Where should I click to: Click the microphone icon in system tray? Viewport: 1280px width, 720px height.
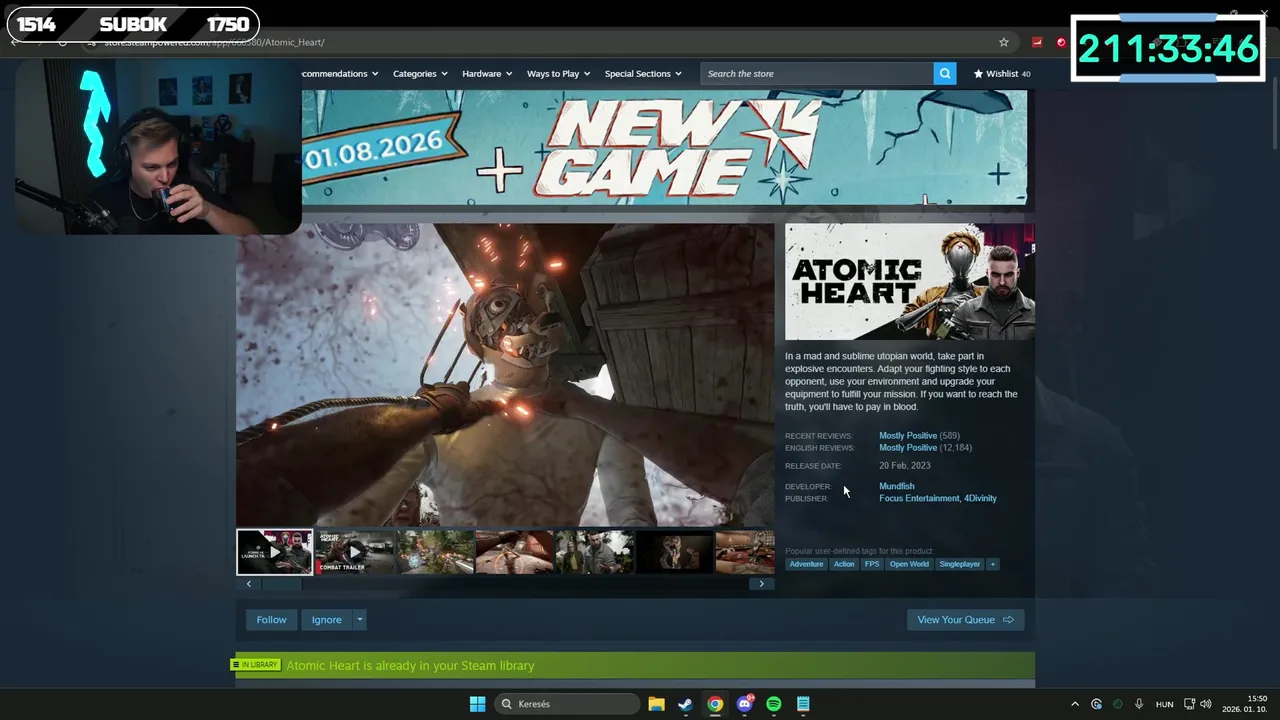point(1139,704)
